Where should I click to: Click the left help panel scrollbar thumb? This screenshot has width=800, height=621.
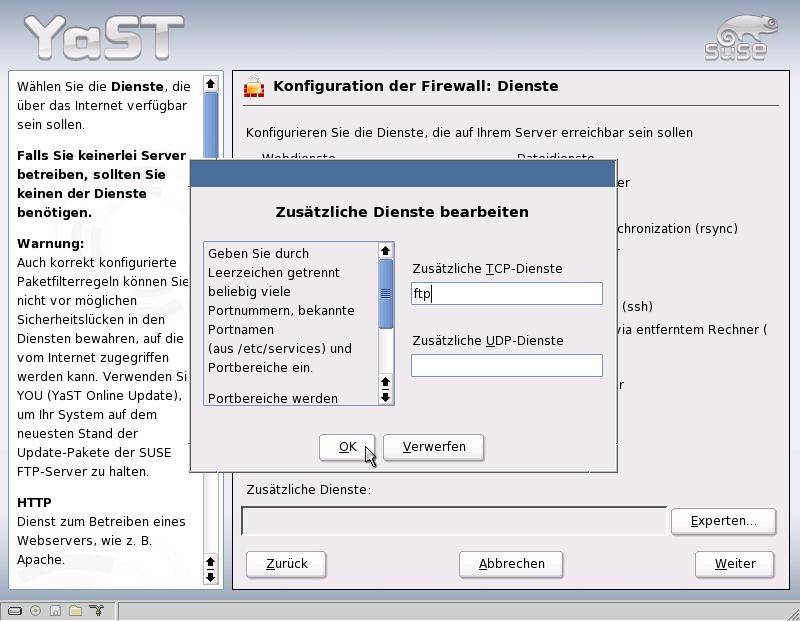click(210, 126)
